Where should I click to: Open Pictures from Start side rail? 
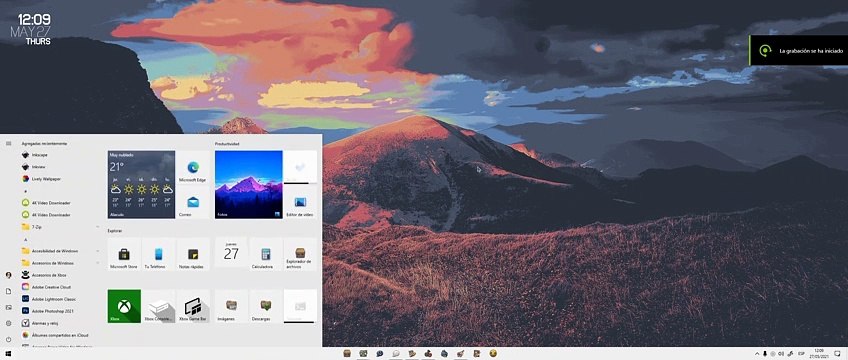9,307
